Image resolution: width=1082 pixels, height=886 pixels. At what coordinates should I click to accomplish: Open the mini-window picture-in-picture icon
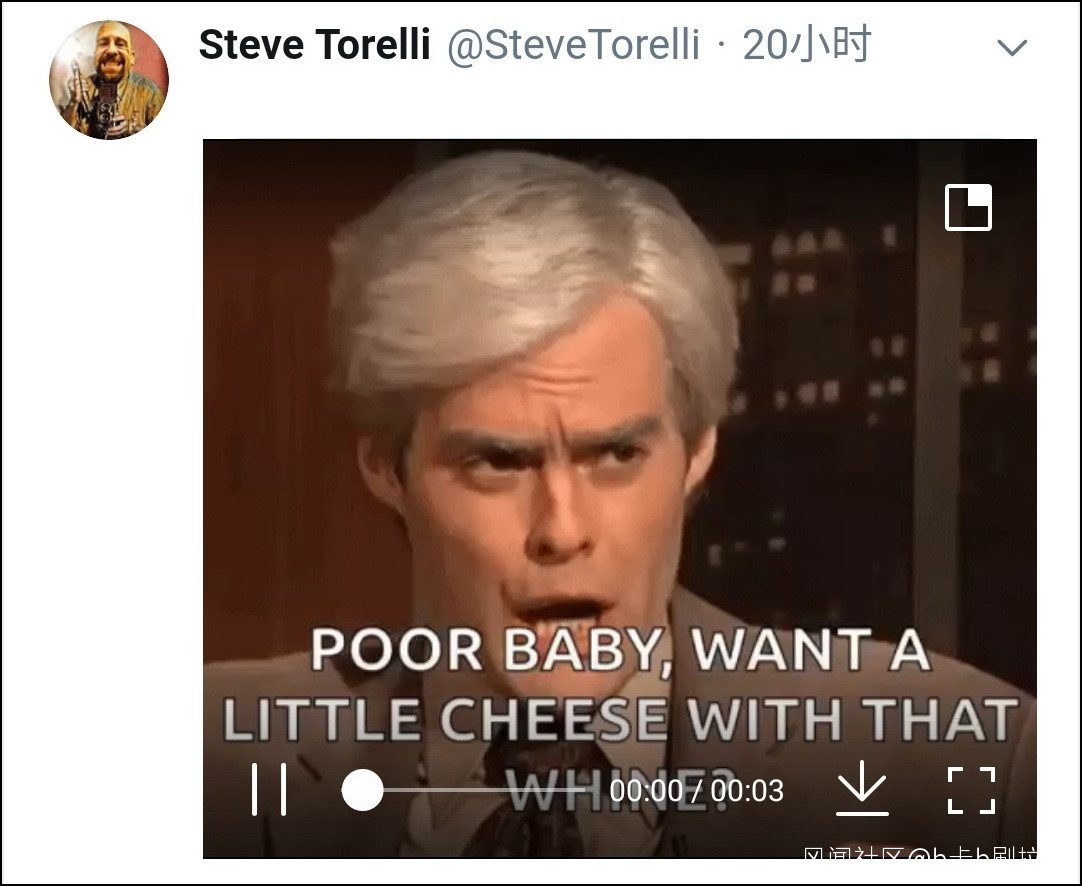tap(968, 207)
